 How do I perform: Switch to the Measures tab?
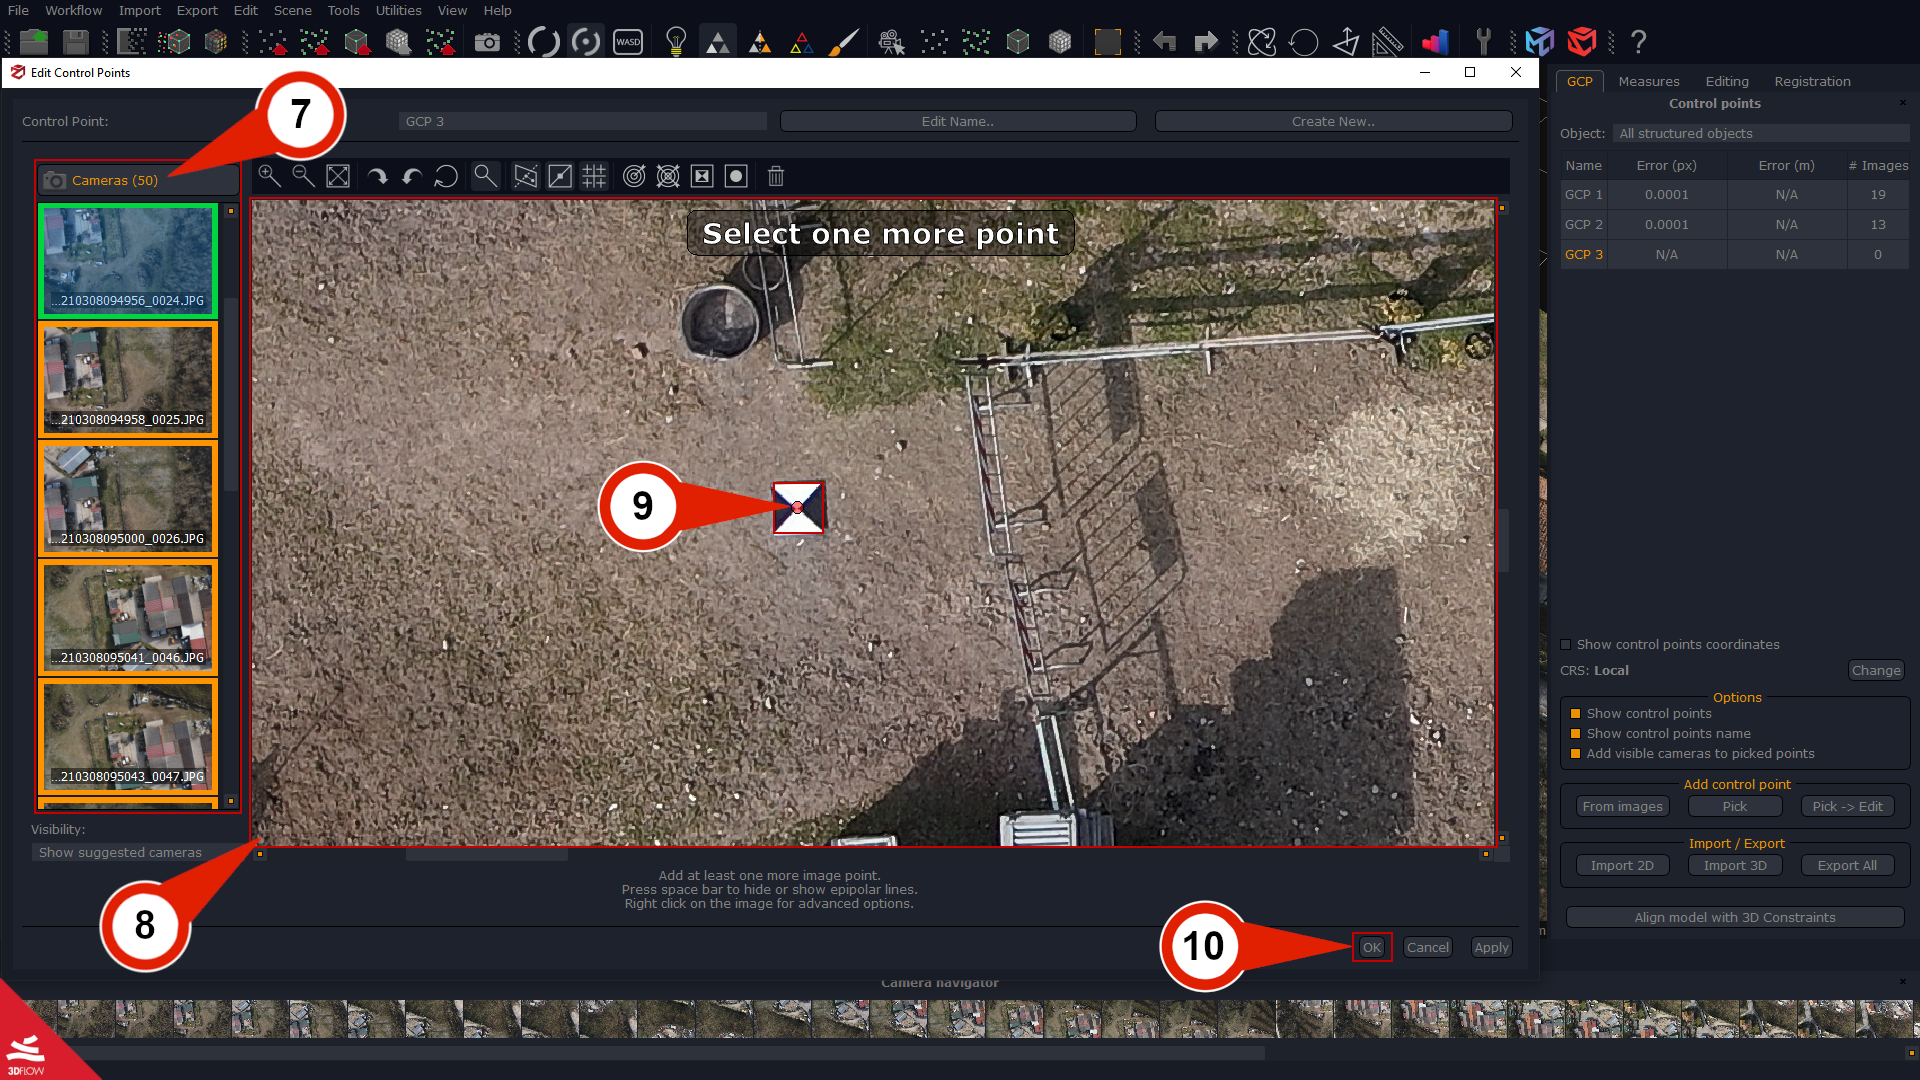tap(1649, 82)
